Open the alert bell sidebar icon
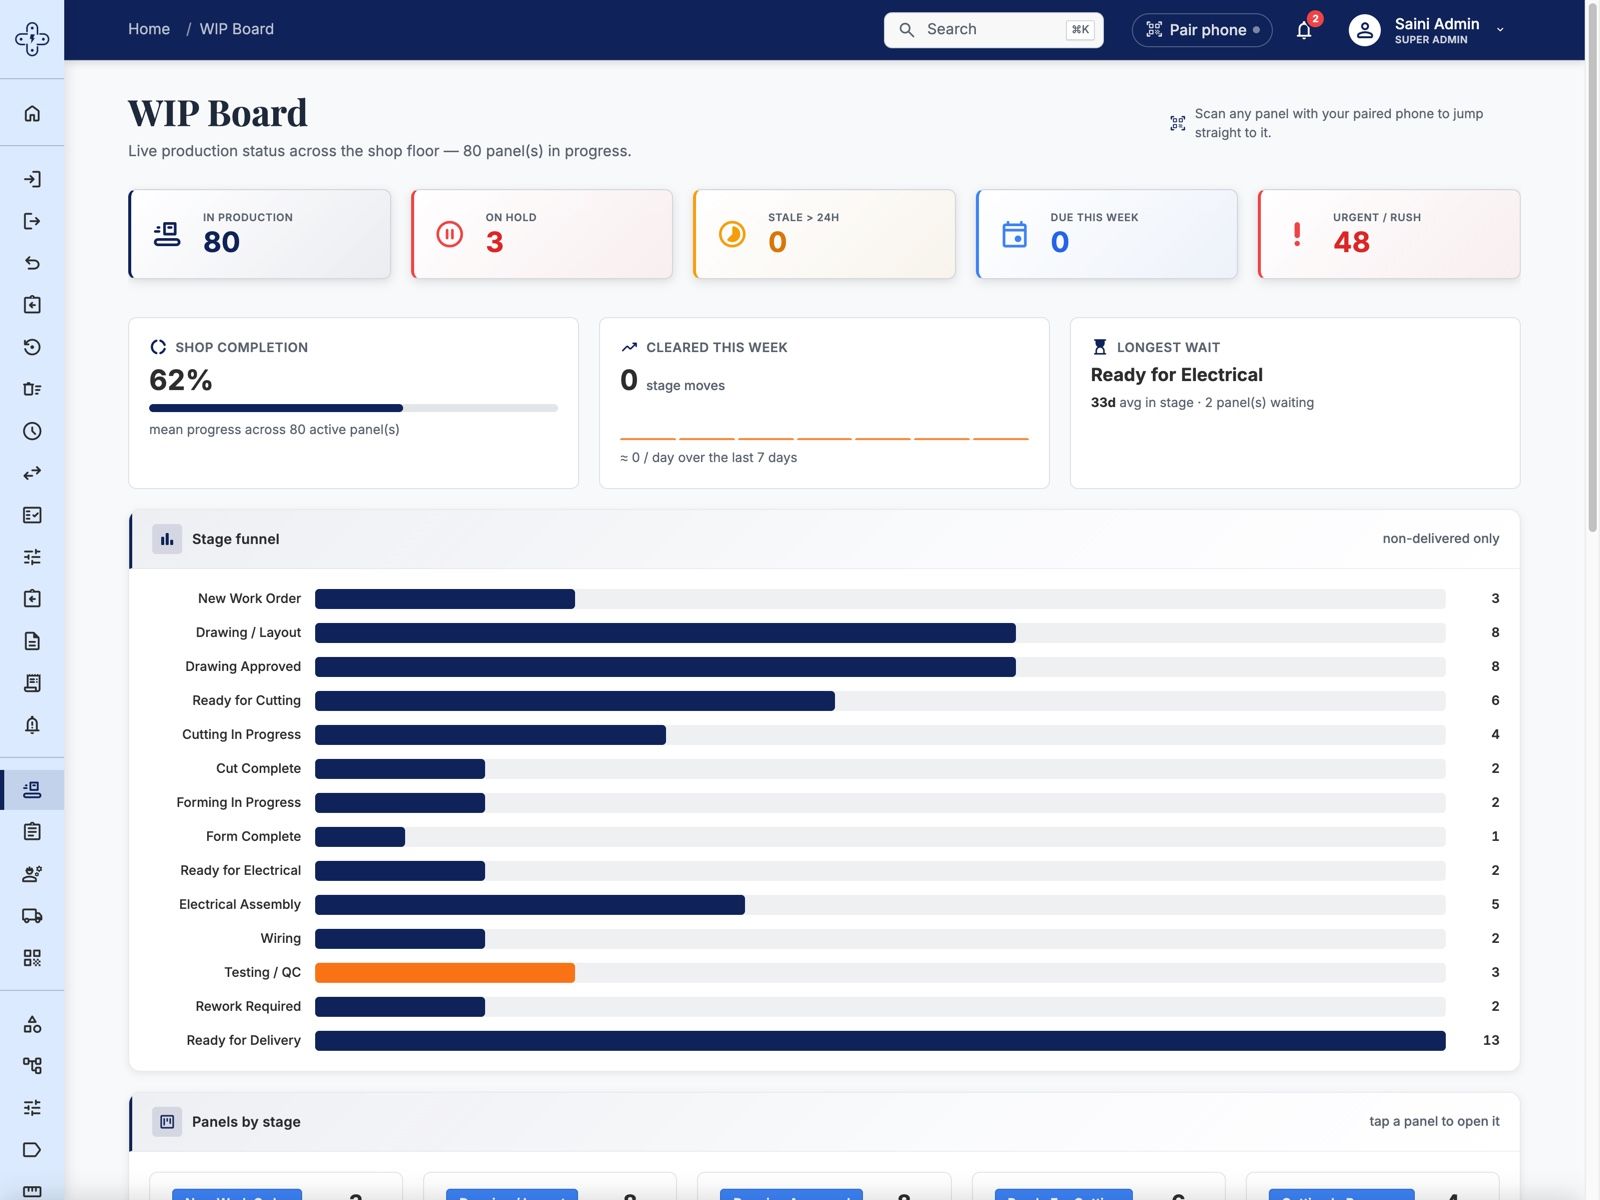 32,725
